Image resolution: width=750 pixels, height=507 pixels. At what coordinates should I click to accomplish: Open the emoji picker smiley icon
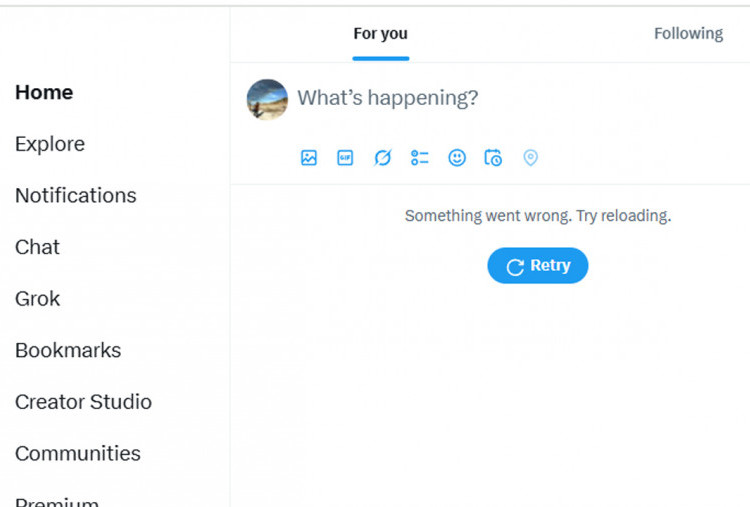(x=457, y=158)
